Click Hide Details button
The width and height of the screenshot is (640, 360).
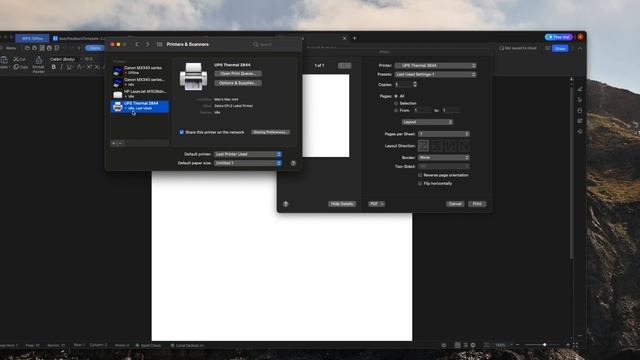342,204
